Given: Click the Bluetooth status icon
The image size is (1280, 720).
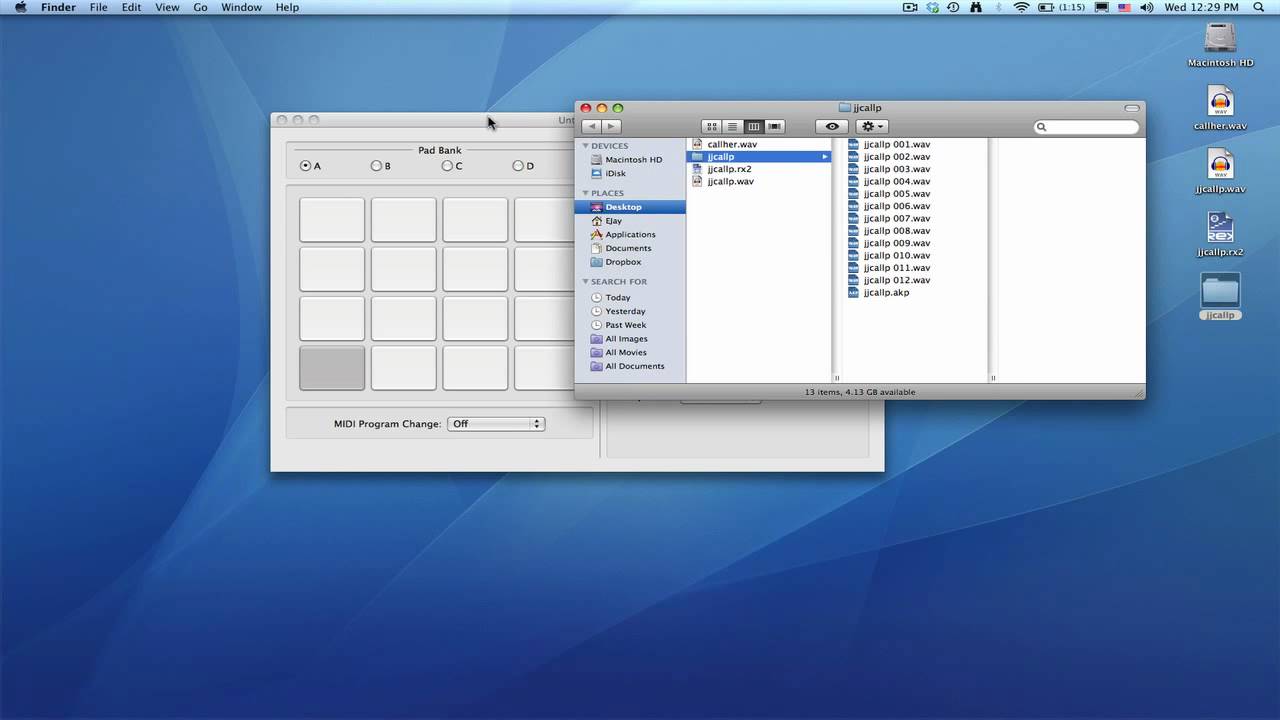Looking at the screenshot, I should [x=998, y=7].
